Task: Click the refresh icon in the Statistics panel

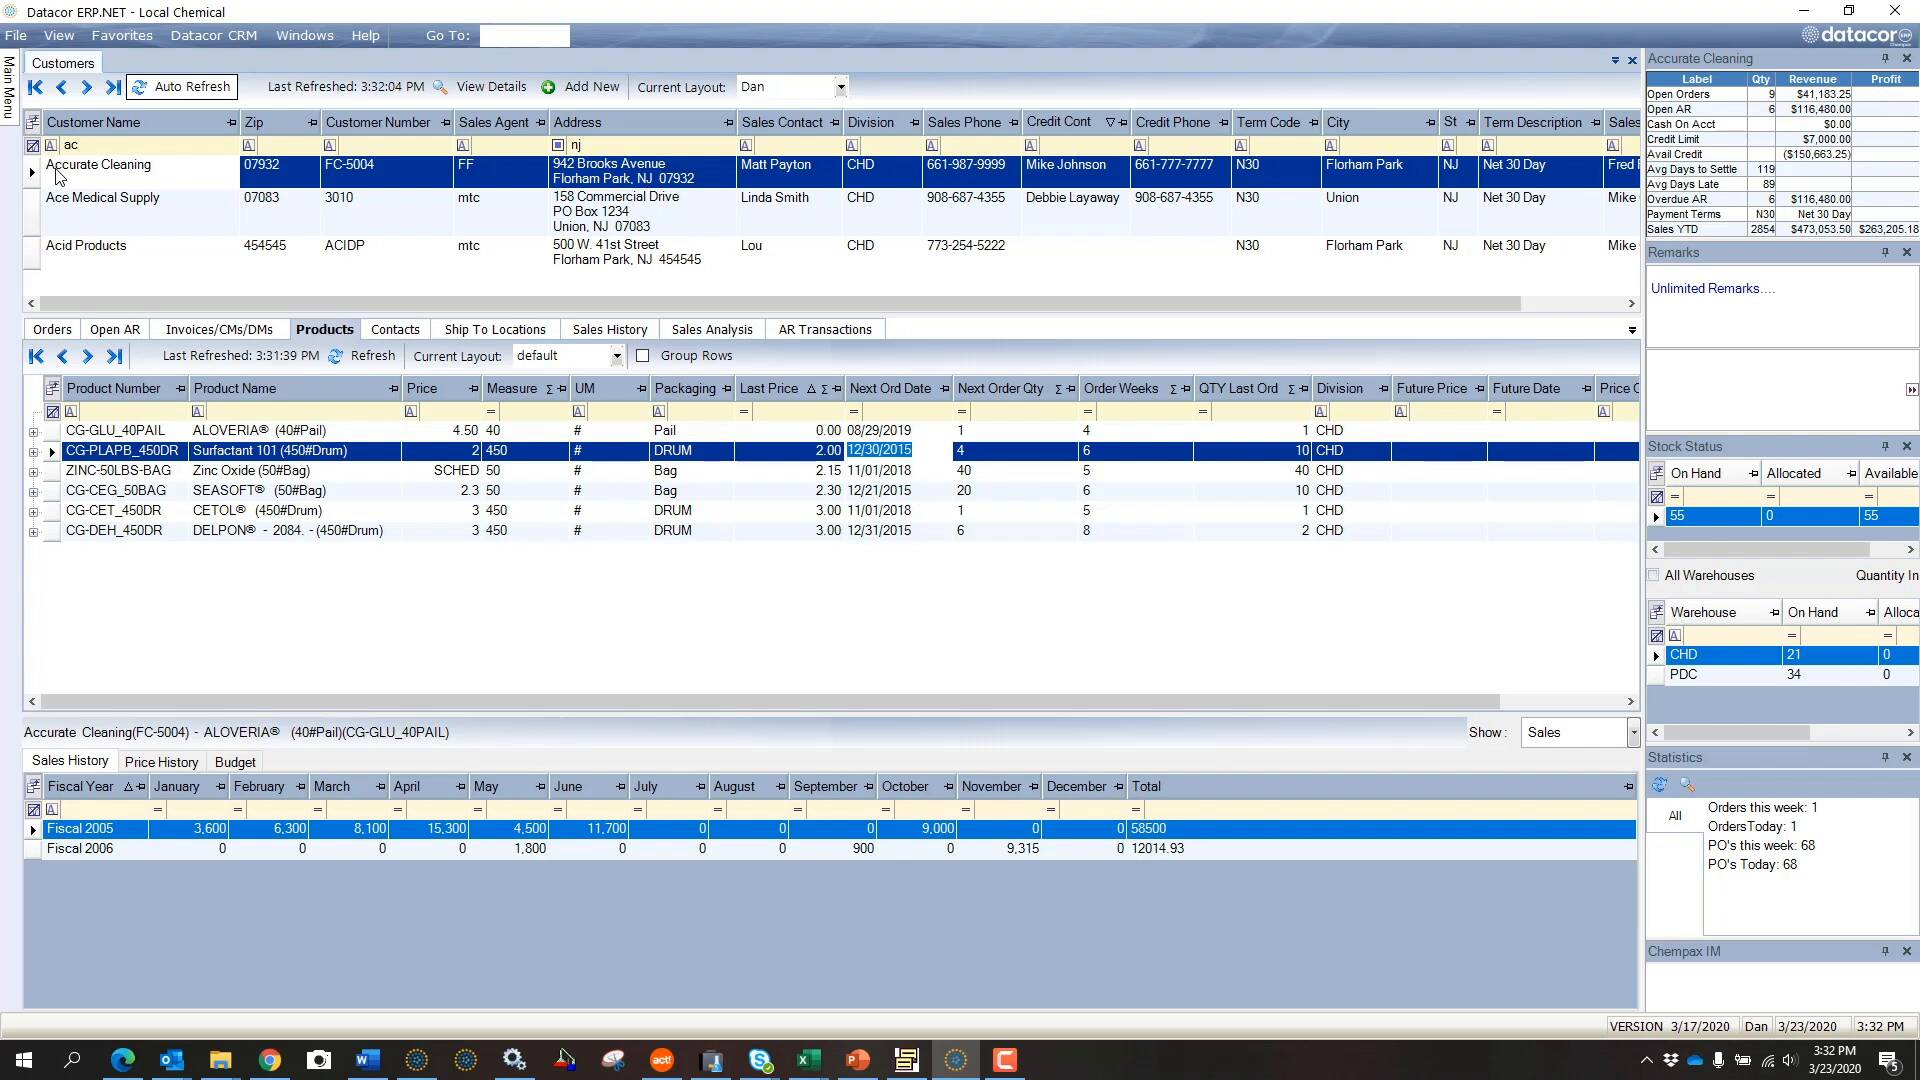Action: pyautogui.click(x=1659, y=785)
